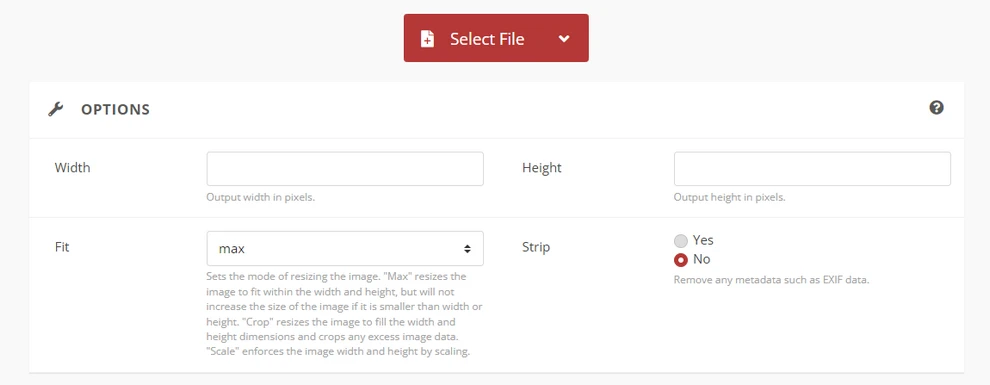Select No for Strip metadata
The image size is (990, 385).
click(681, 259)
